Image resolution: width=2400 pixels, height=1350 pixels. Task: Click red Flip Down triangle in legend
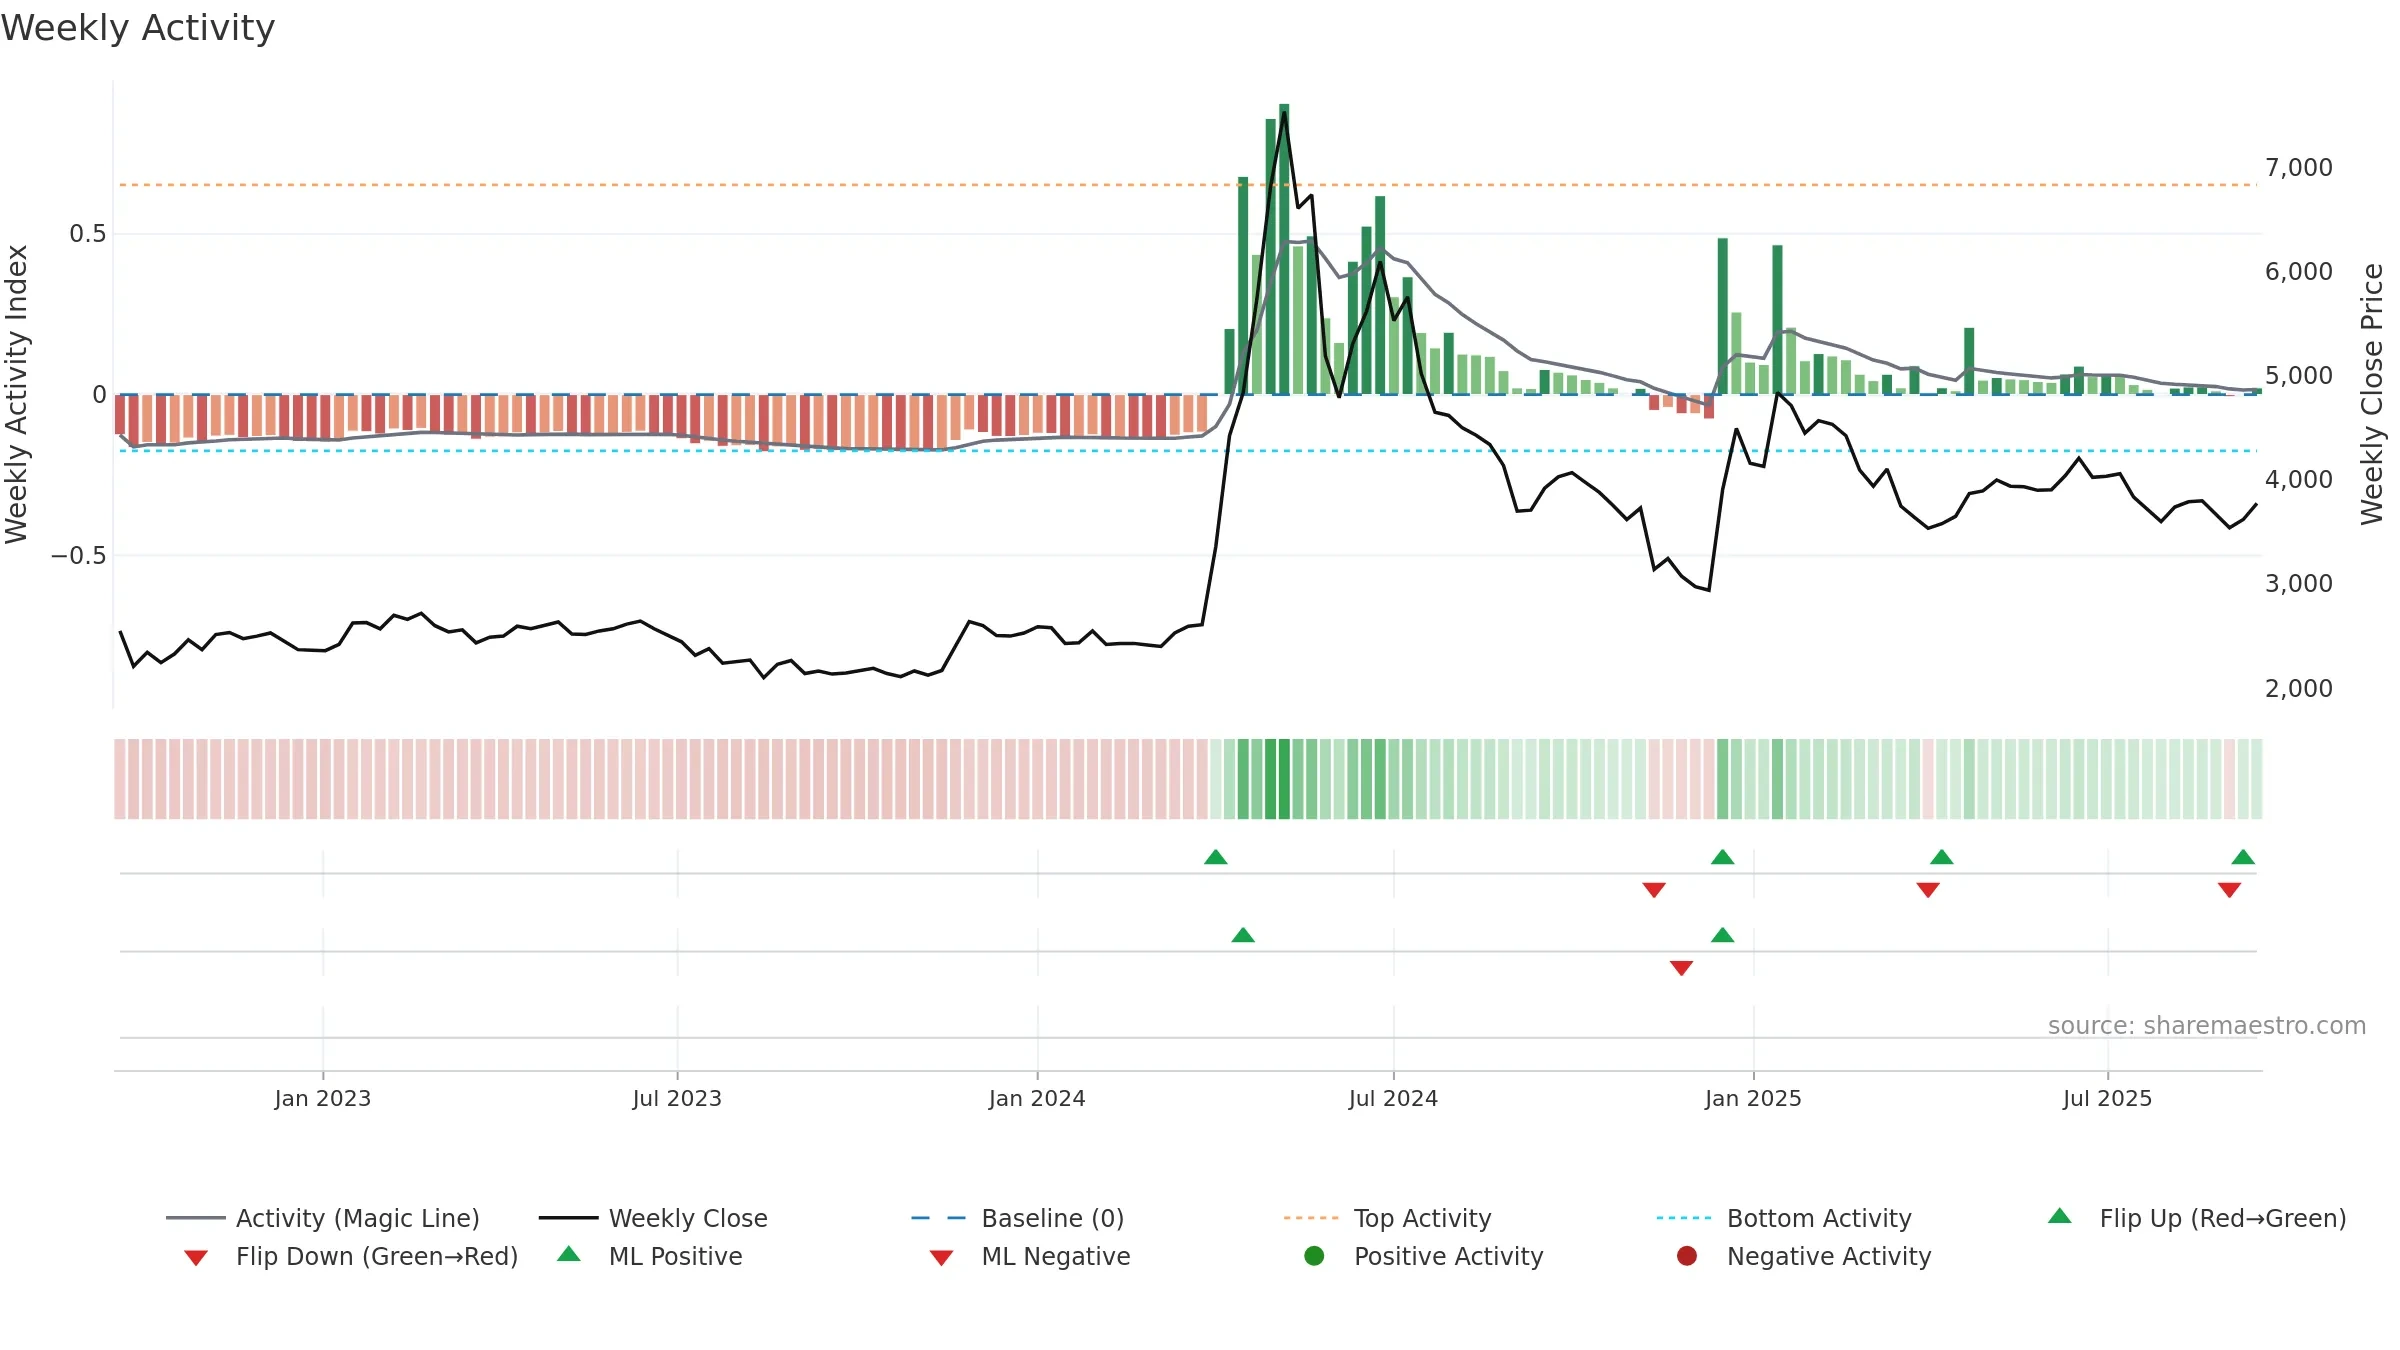[196, 1258]
